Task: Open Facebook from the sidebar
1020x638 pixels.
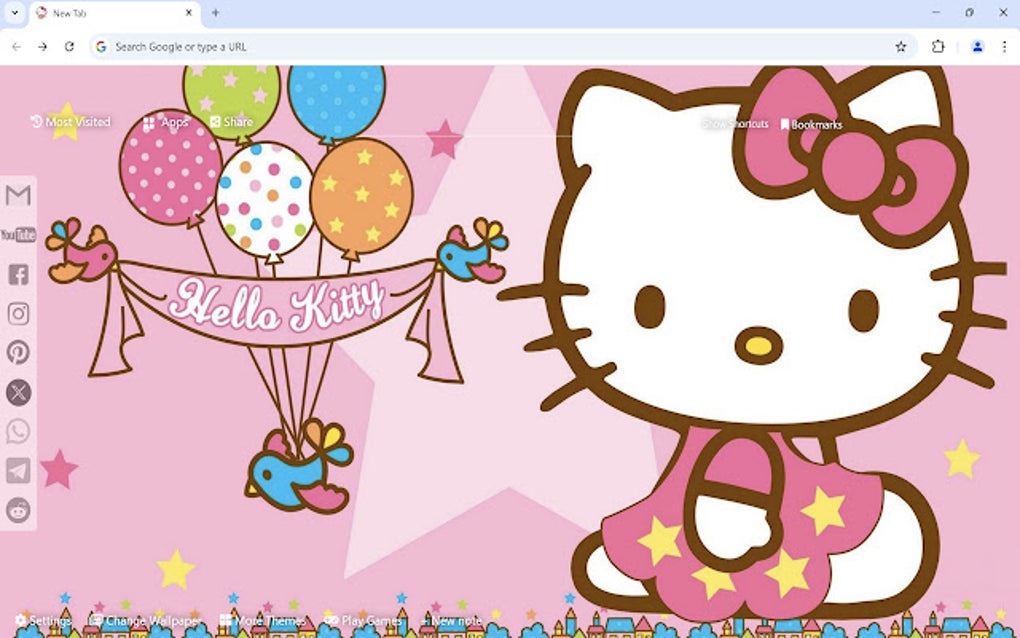Action: coord(18,274)
